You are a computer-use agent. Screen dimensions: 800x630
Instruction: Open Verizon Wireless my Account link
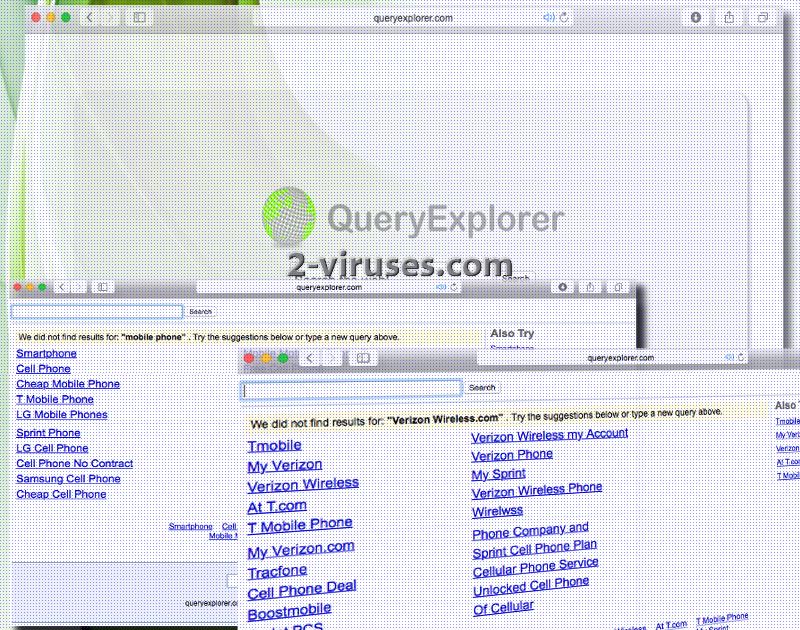(x=549, y=435)
